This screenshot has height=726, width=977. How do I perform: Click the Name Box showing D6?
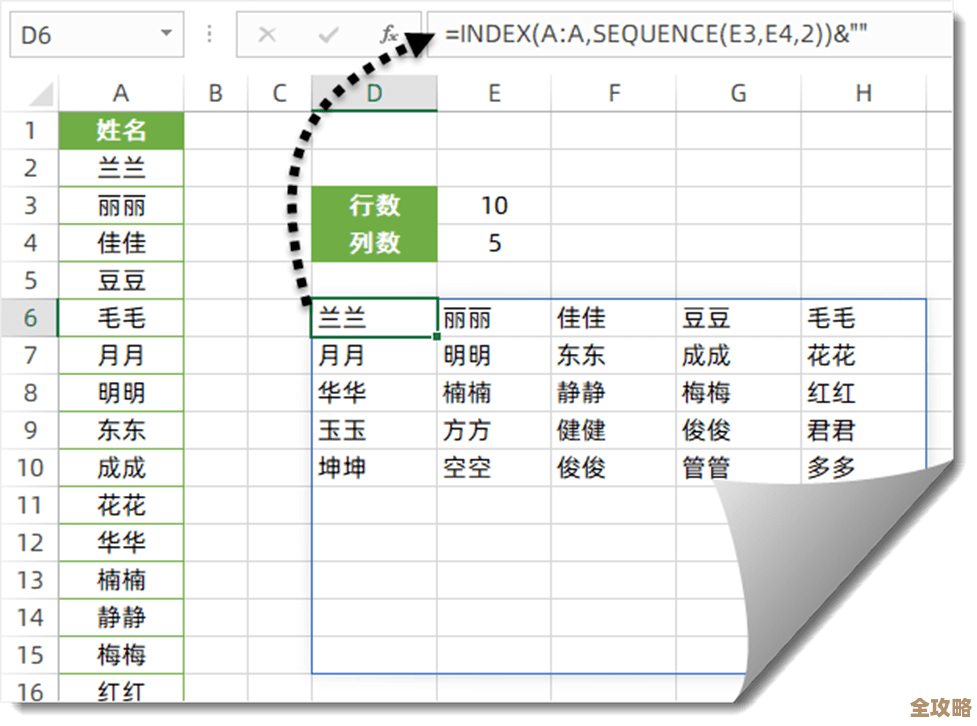(80, 35)
